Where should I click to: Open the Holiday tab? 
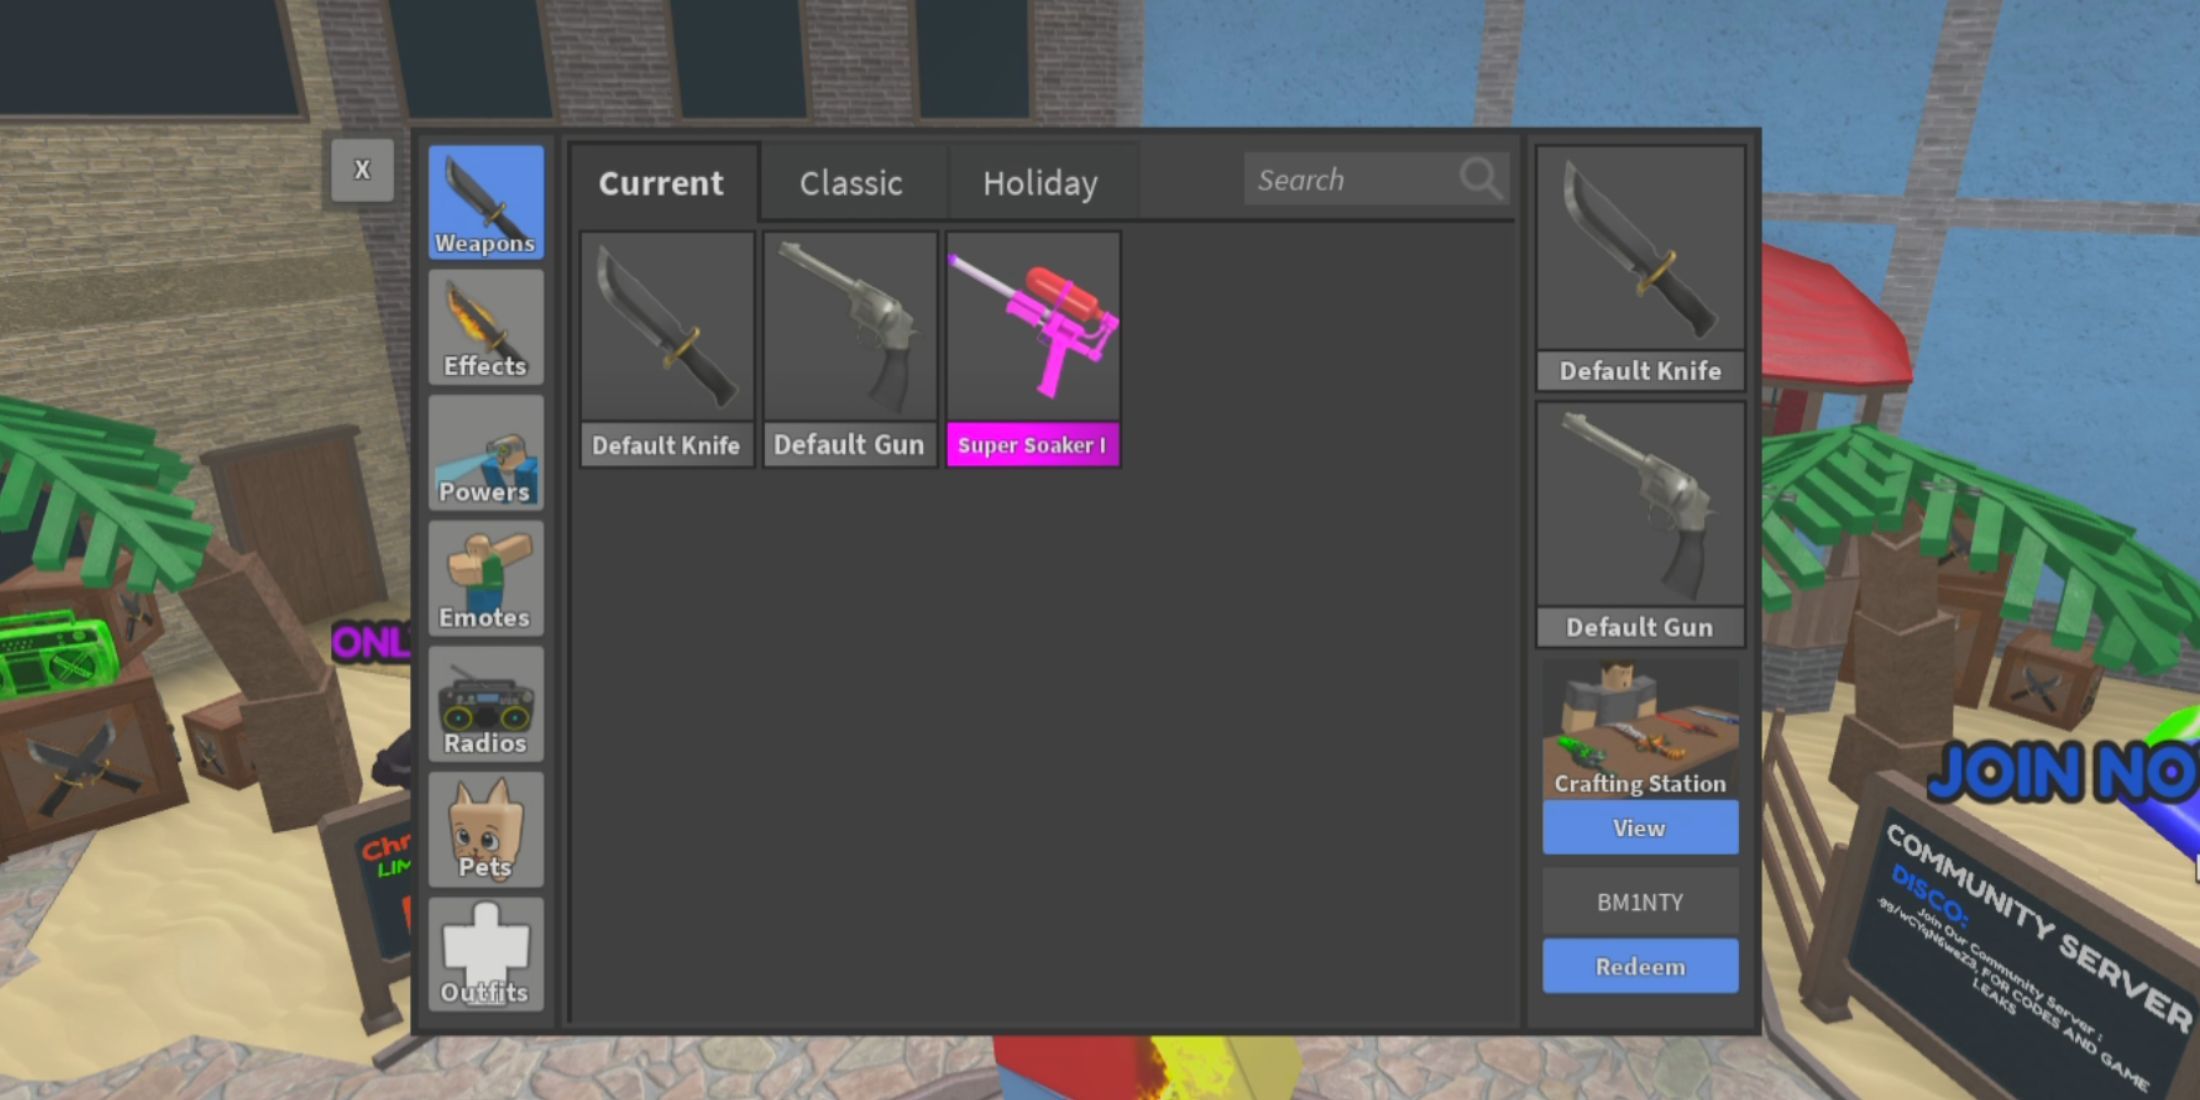point(1041,182)
